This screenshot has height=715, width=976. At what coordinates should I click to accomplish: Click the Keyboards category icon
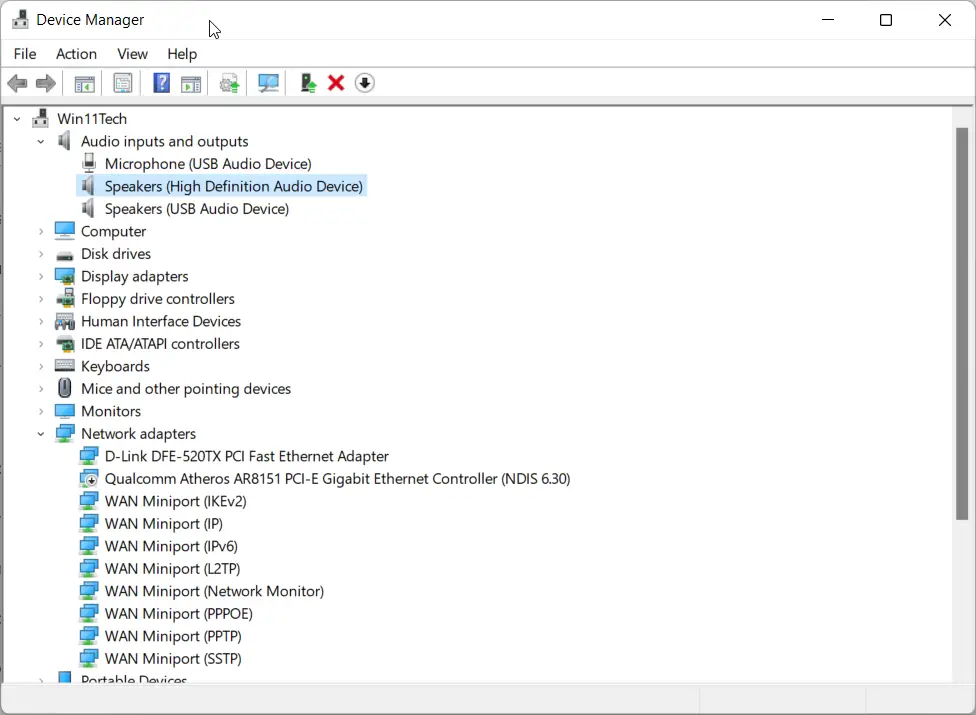[65, 365]
